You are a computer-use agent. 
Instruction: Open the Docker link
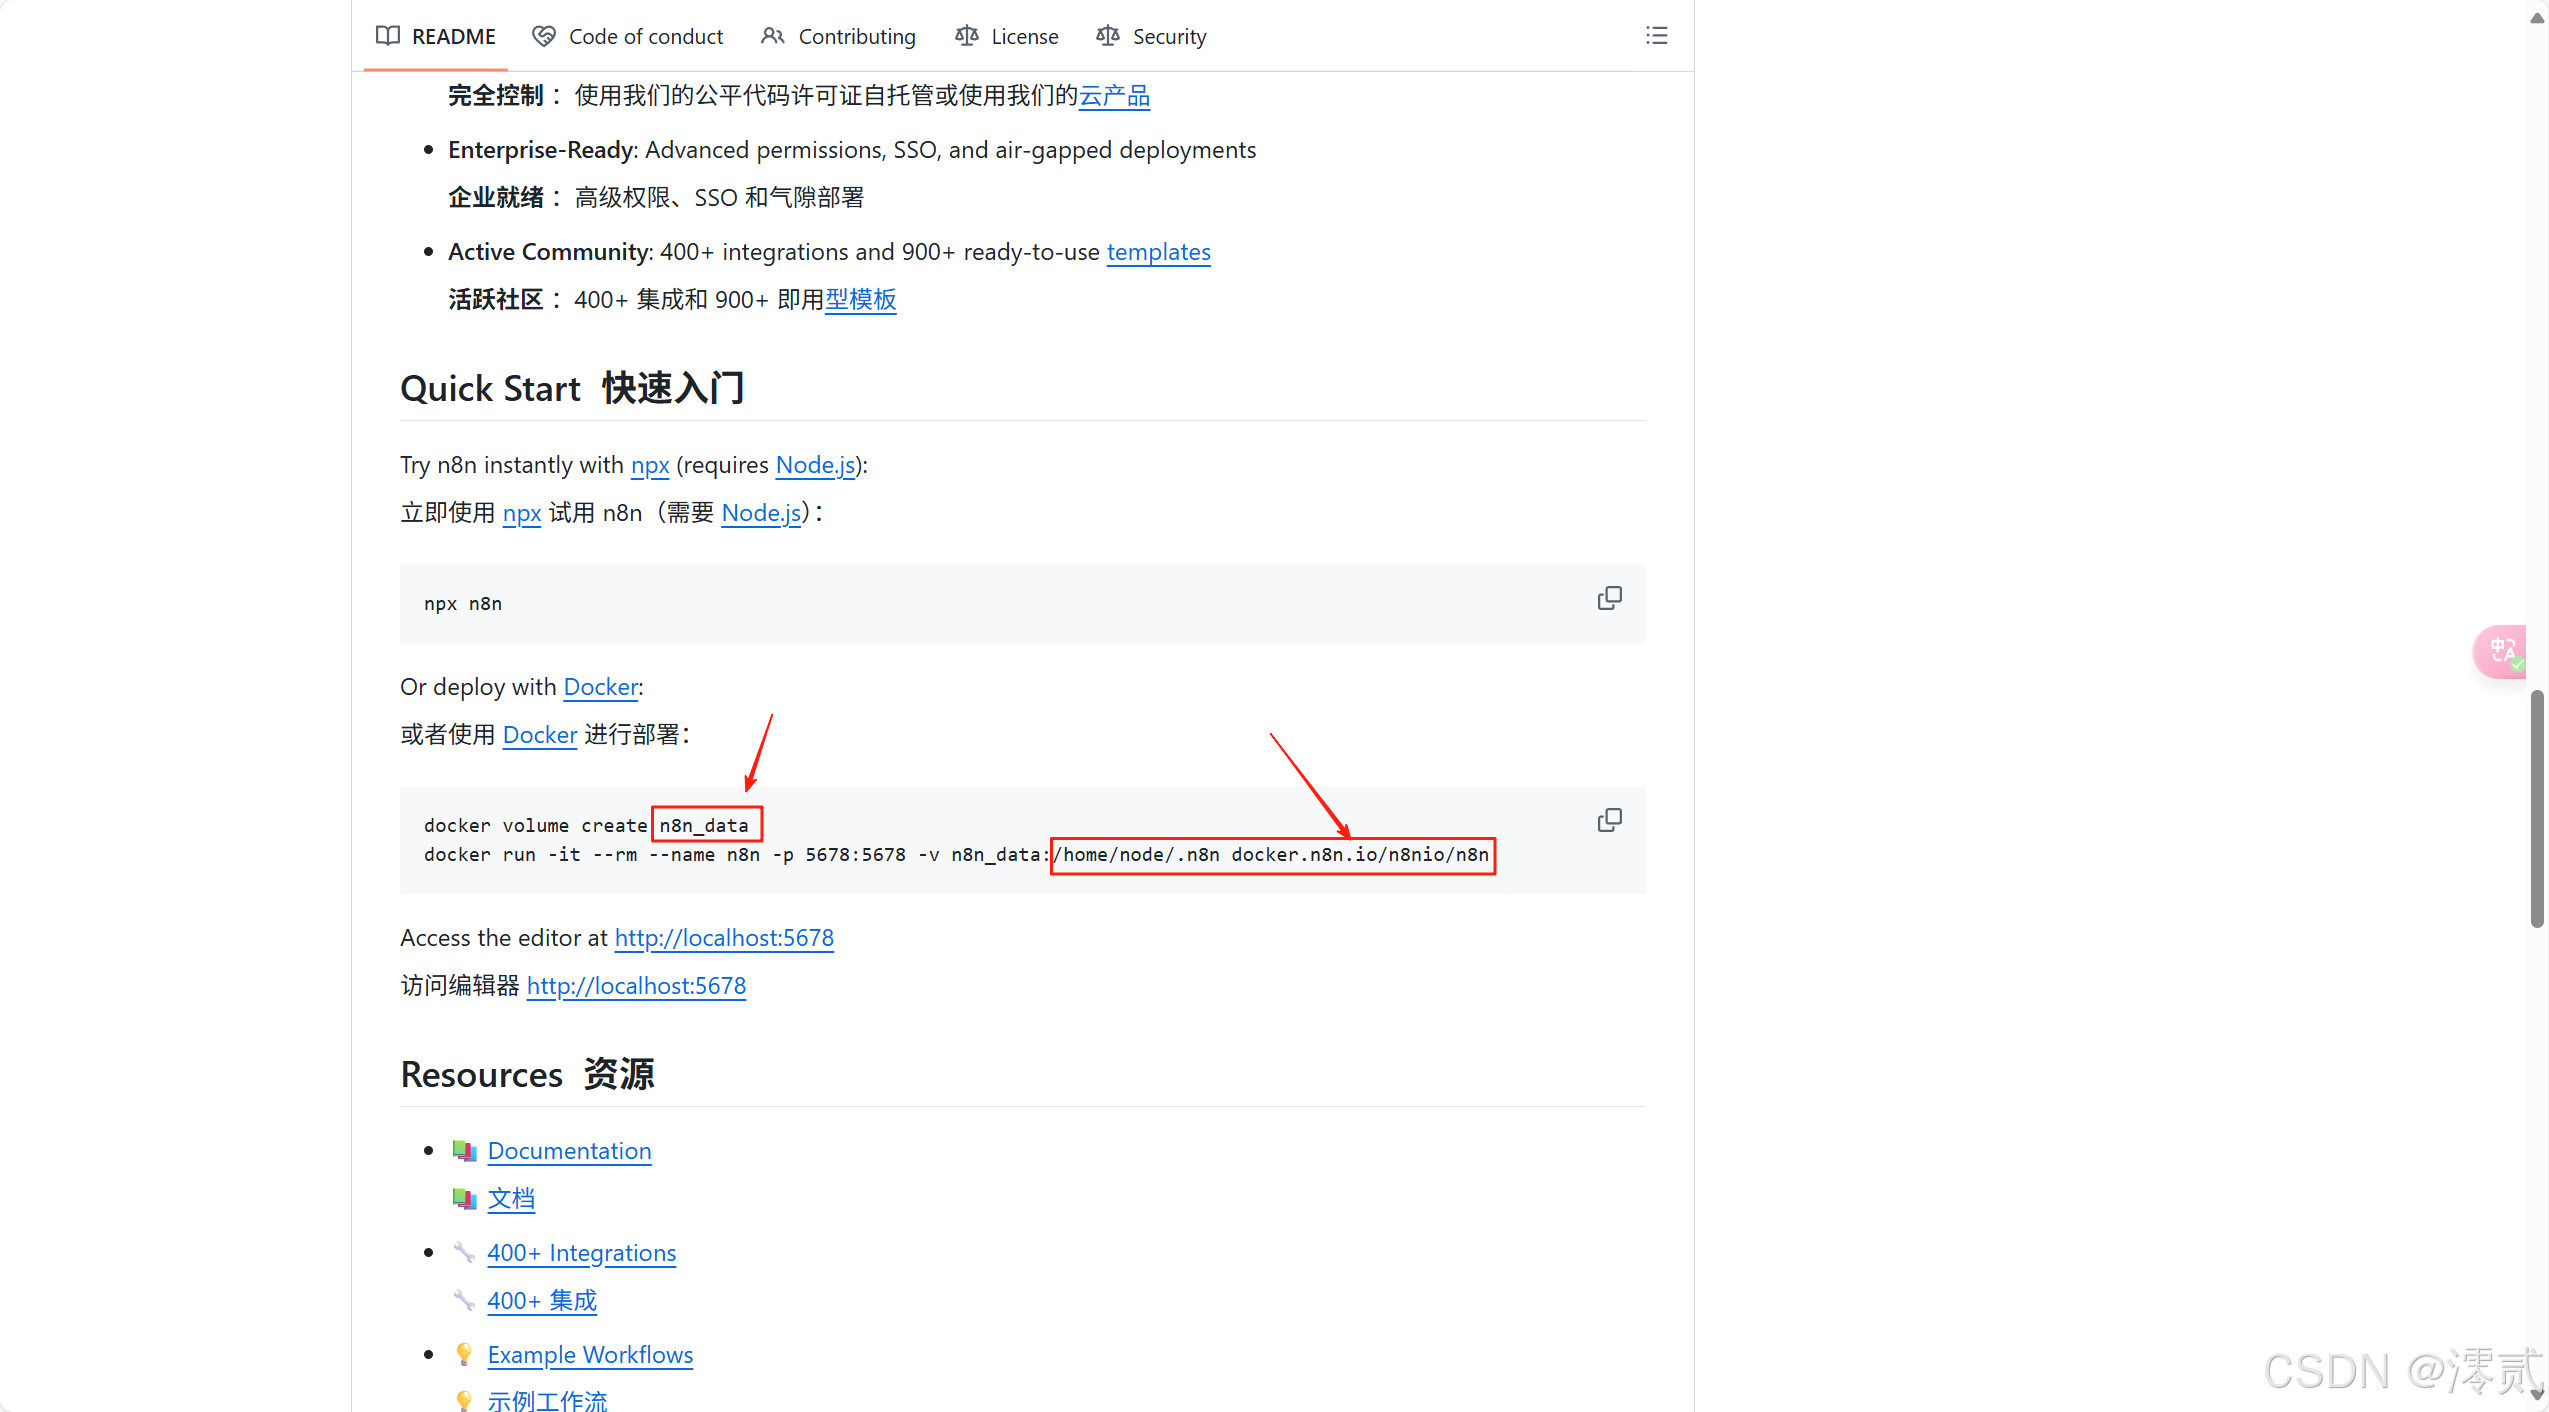pos(599,687)
